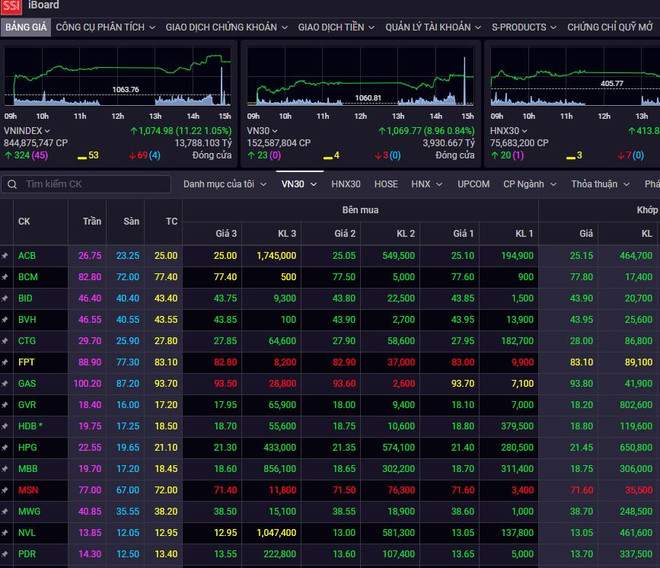Click GVR matched volume 802,600

pos(636,405)
